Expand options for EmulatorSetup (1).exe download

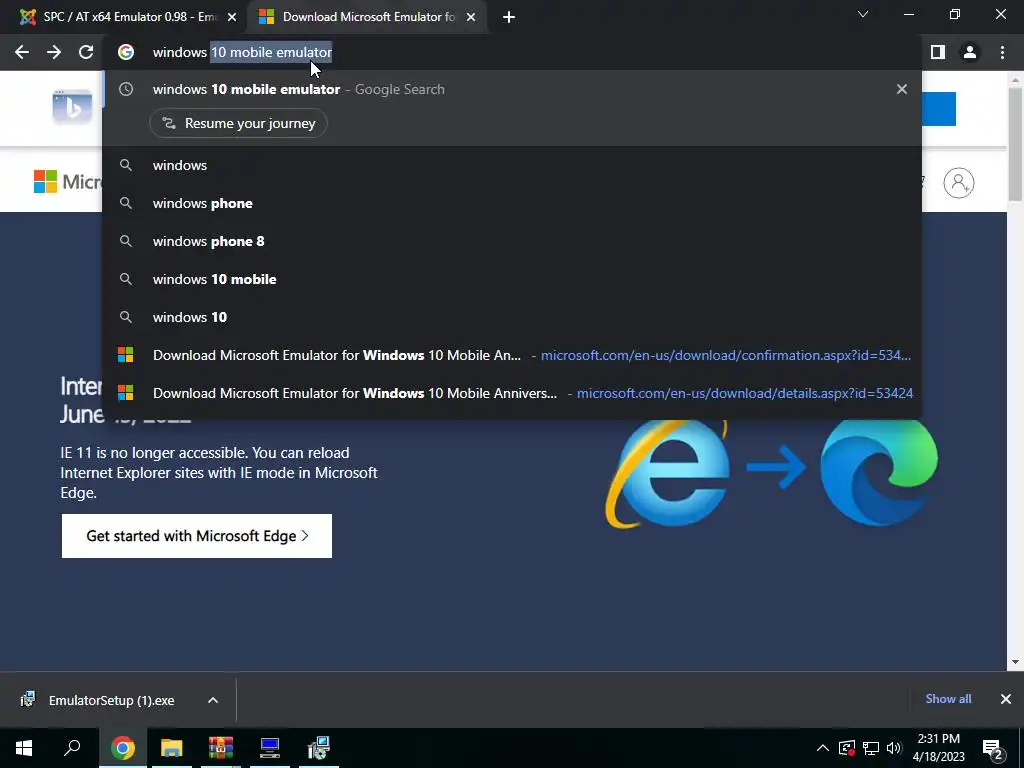(213, 700)
